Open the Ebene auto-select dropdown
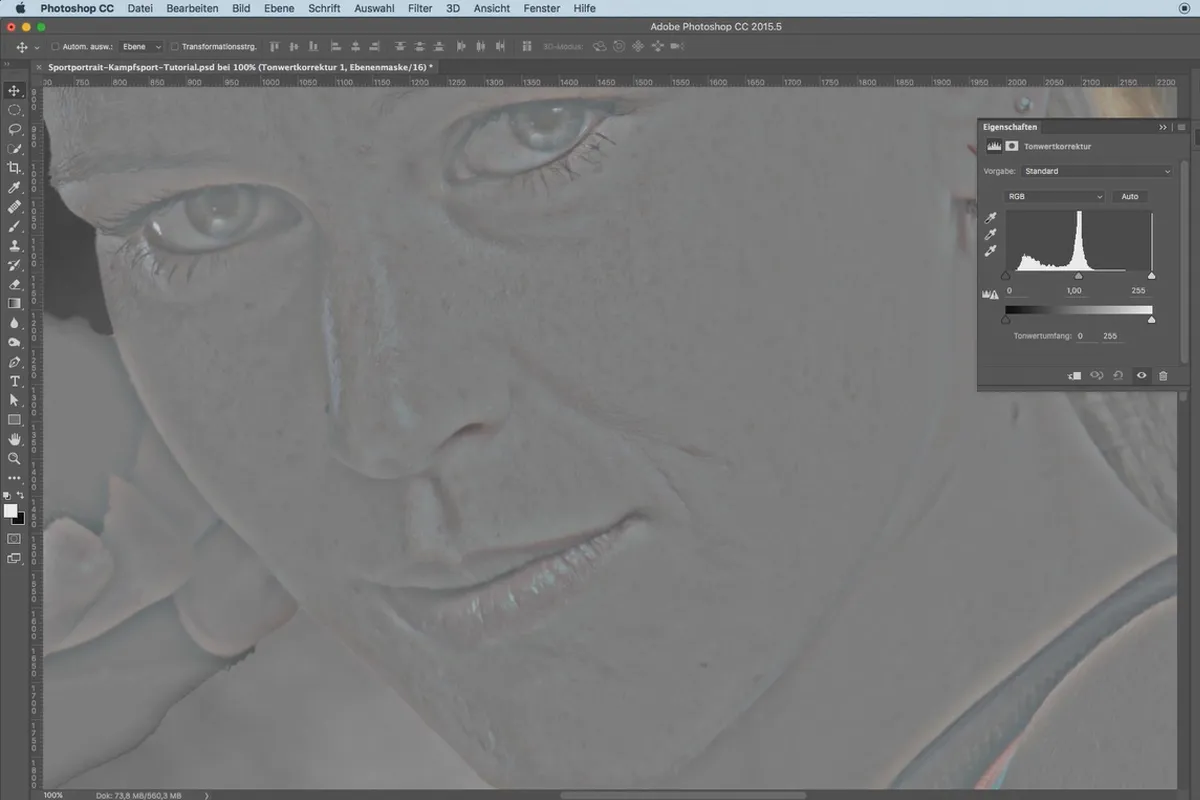The height and width of the screenshot is (800, 1200). click(x=141, y=46)
